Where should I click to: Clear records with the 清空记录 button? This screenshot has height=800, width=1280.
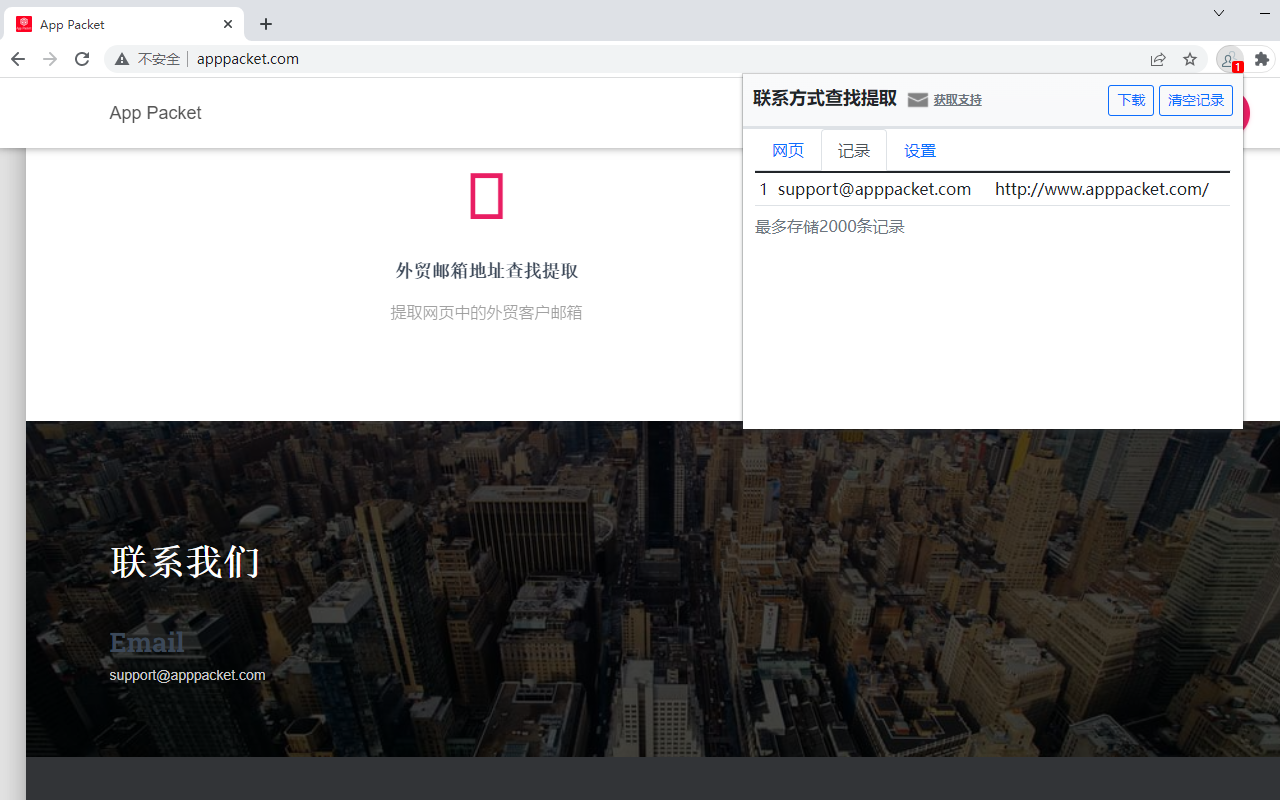(1195, 100)
